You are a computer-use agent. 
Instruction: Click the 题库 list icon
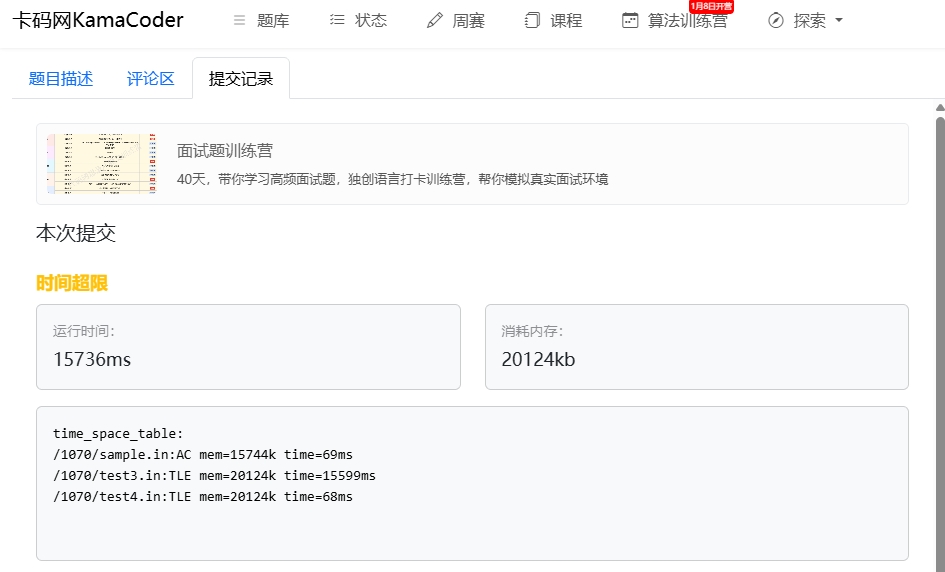tap(239, 20)
